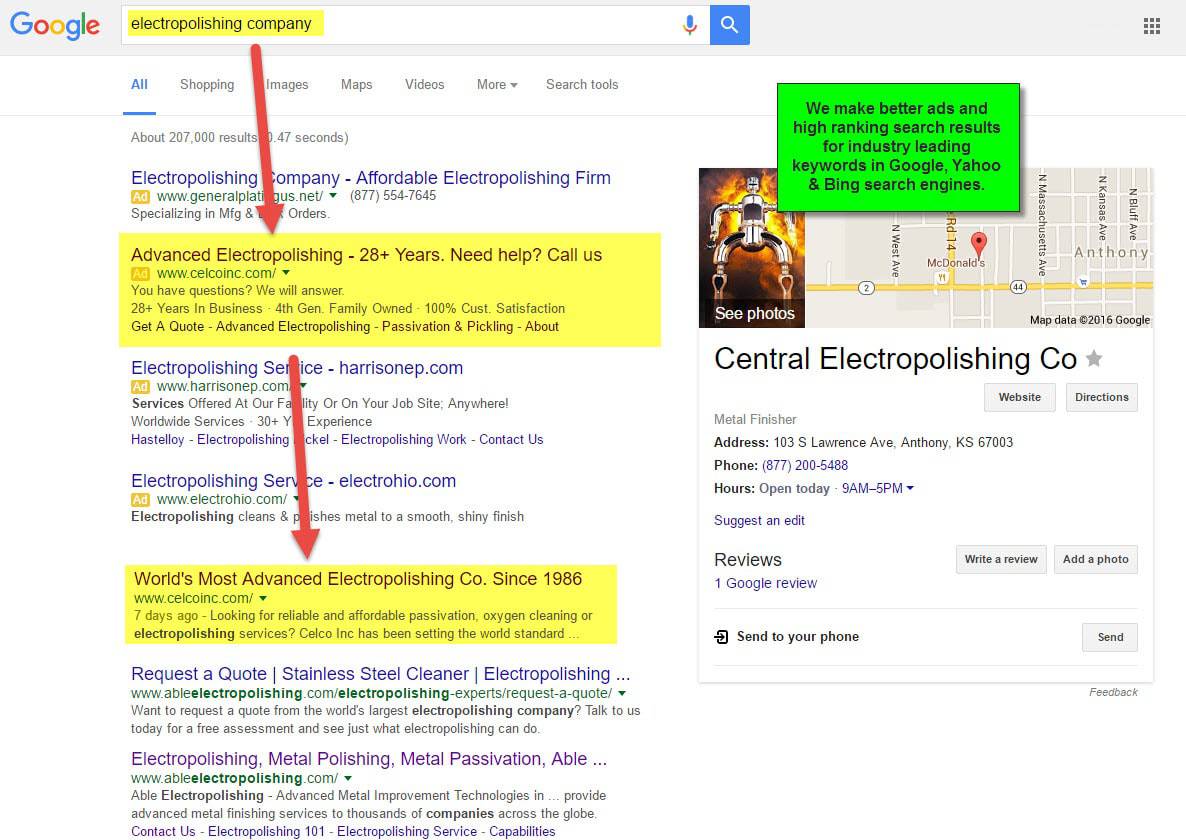Screen dimensions: 1186x840
Task: Open the Google apps grid icon
Action: click(x=1151, y=25)
